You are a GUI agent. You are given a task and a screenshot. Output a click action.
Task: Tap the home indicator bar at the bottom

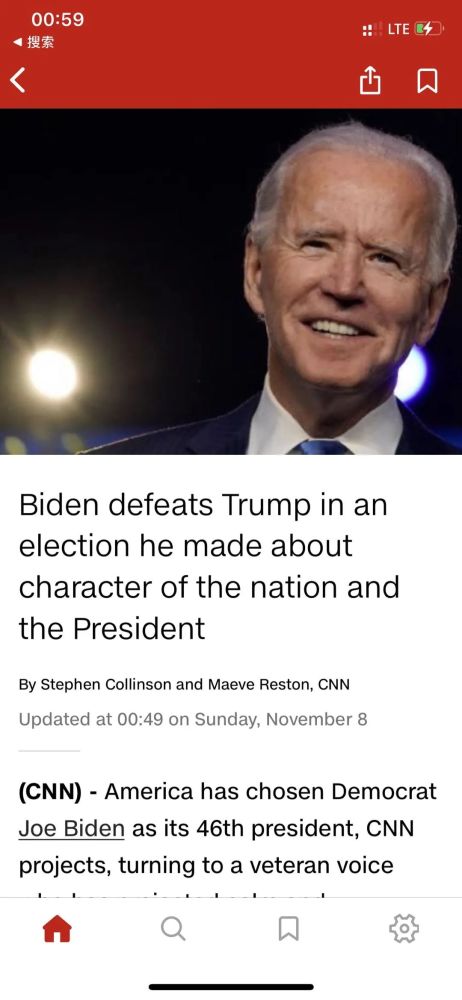point(231,987)
